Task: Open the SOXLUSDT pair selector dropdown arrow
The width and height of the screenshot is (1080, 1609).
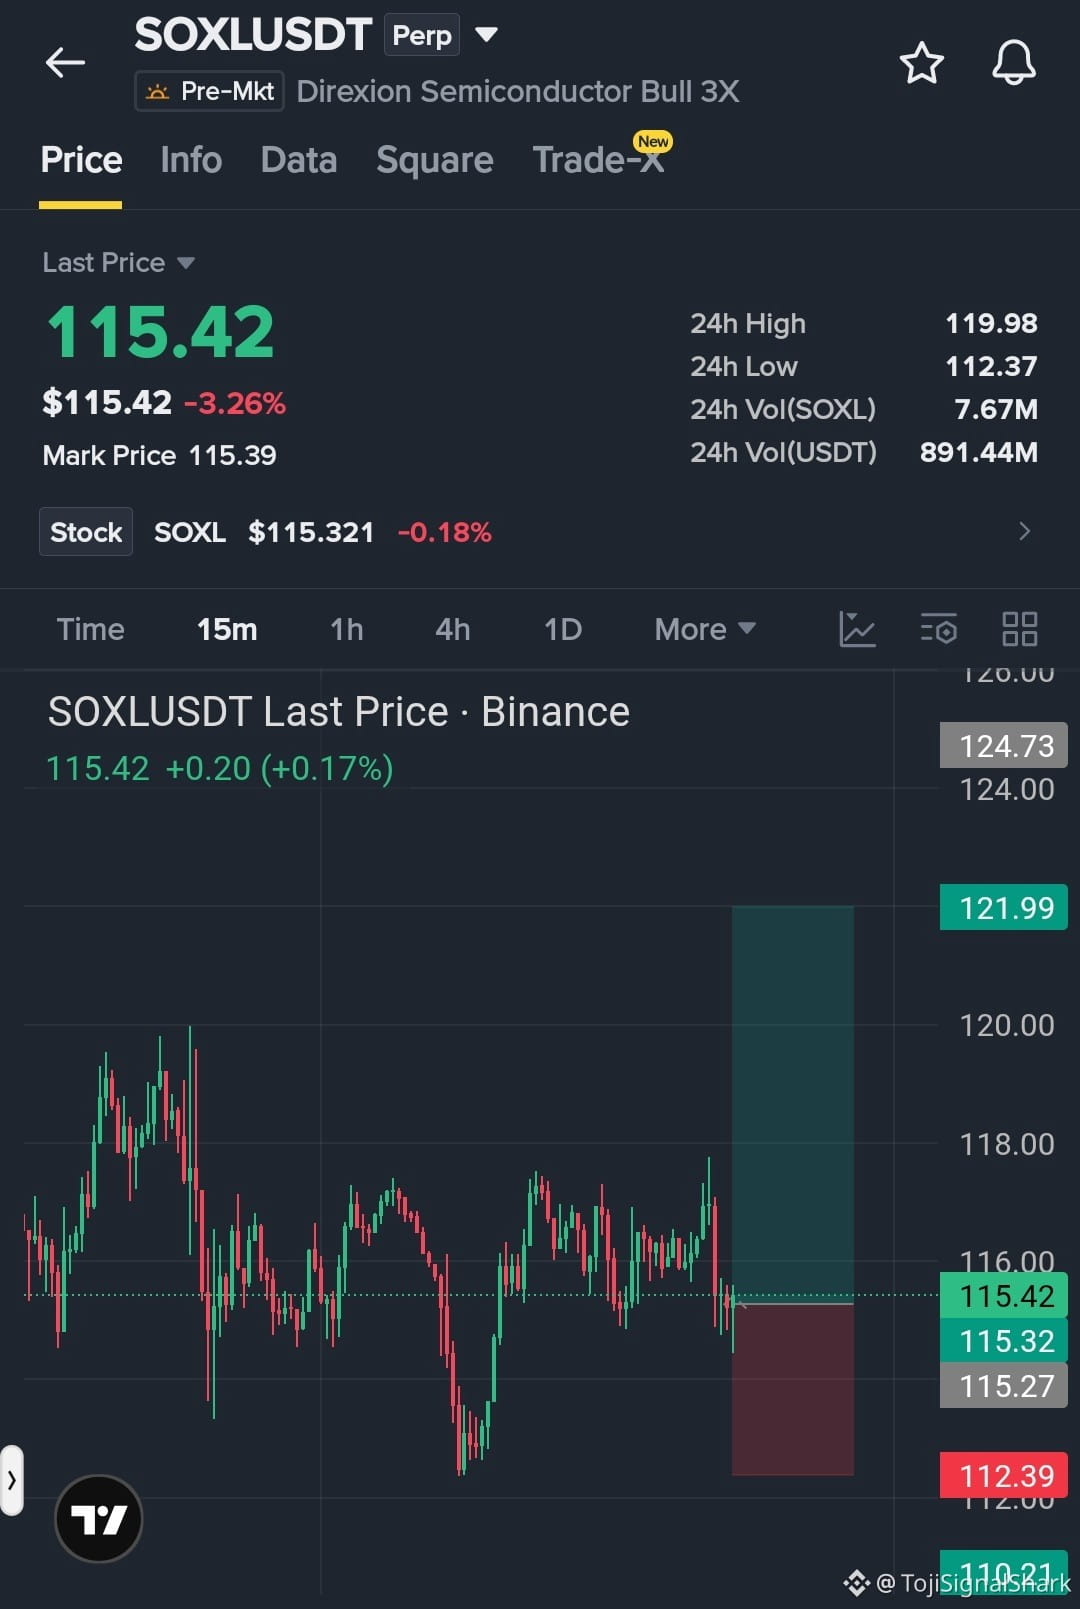Action: 486,35
